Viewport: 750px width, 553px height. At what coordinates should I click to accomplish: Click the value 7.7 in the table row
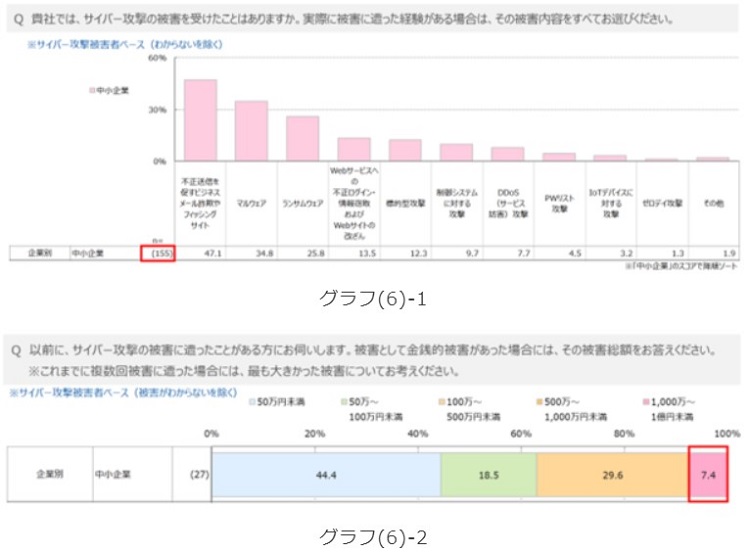(x=524, y=253)
